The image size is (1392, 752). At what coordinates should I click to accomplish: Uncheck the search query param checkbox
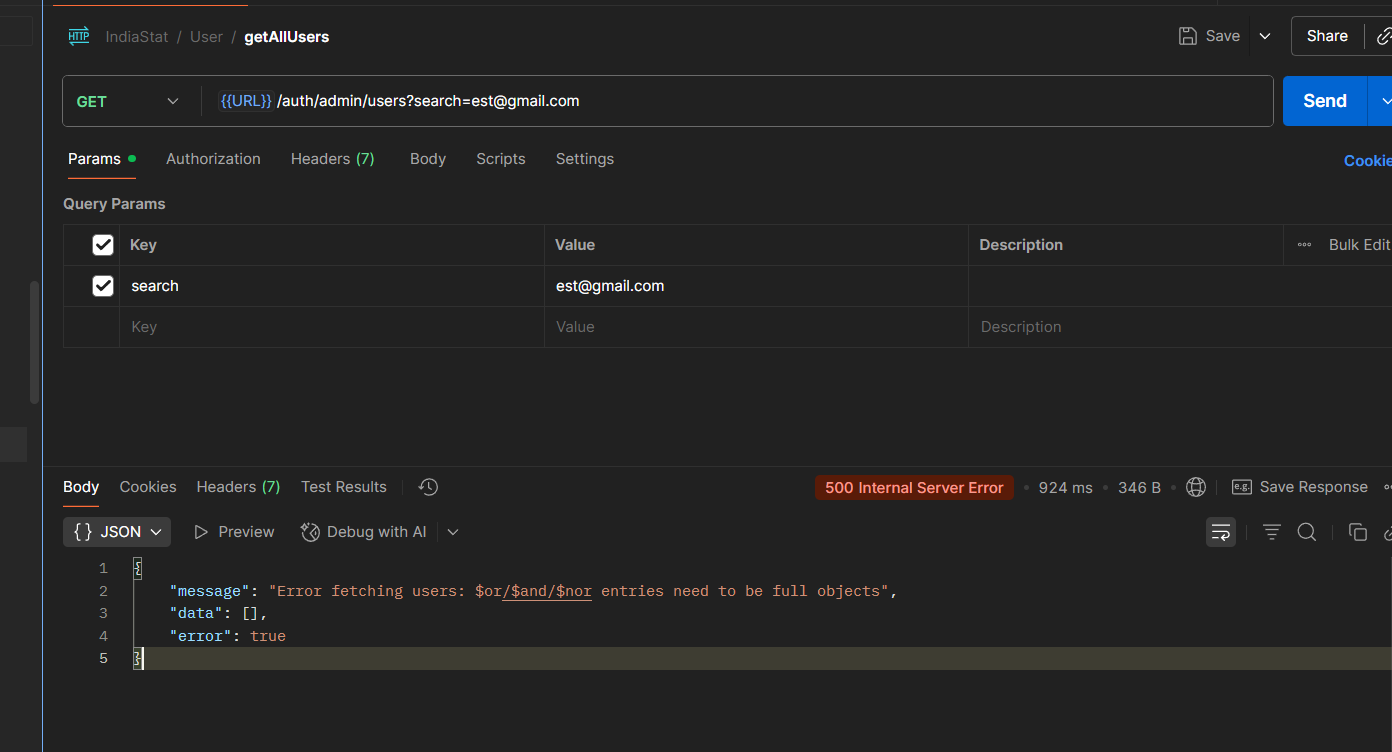(103, 286)
